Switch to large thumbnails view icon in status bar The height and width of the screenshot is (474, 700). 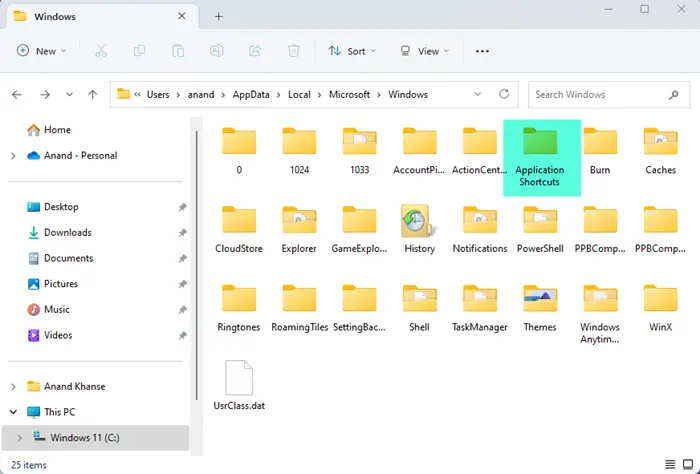(x=688, y=465)
